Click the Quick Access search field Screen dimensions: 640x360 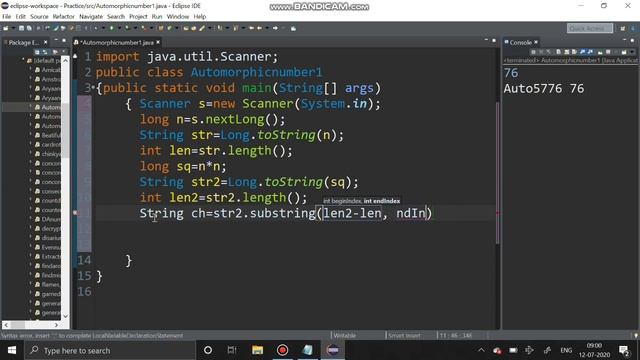pyautogui.click(x=590, y=28)
